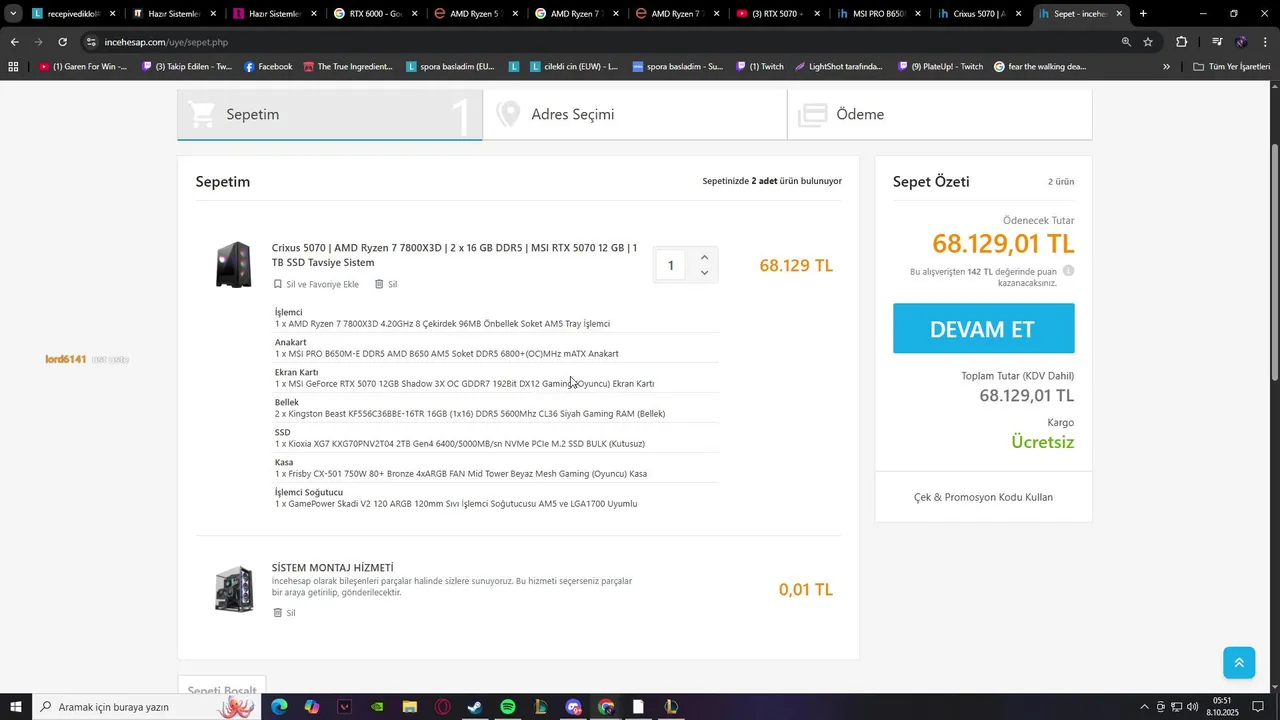Open the tab search dropdown arrow
1280x720 pixels.
(13, 14)
